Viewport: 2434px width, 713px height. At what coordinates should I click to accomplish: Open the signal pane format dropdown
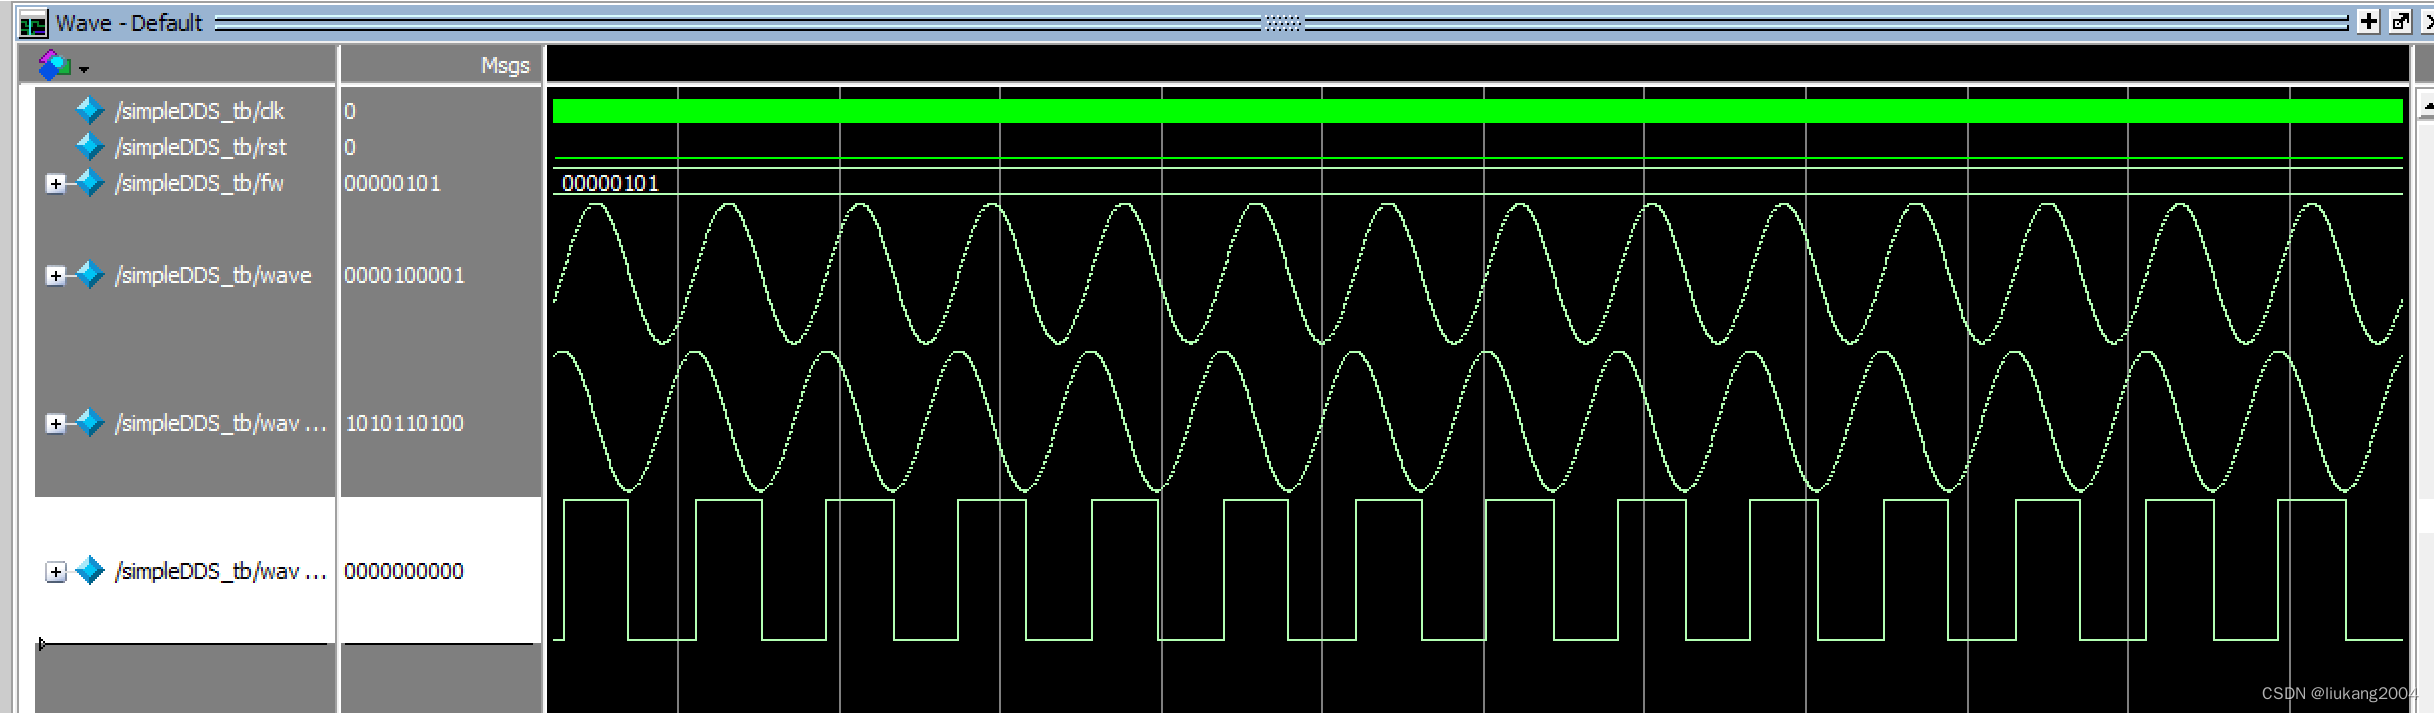click(84, 69)
